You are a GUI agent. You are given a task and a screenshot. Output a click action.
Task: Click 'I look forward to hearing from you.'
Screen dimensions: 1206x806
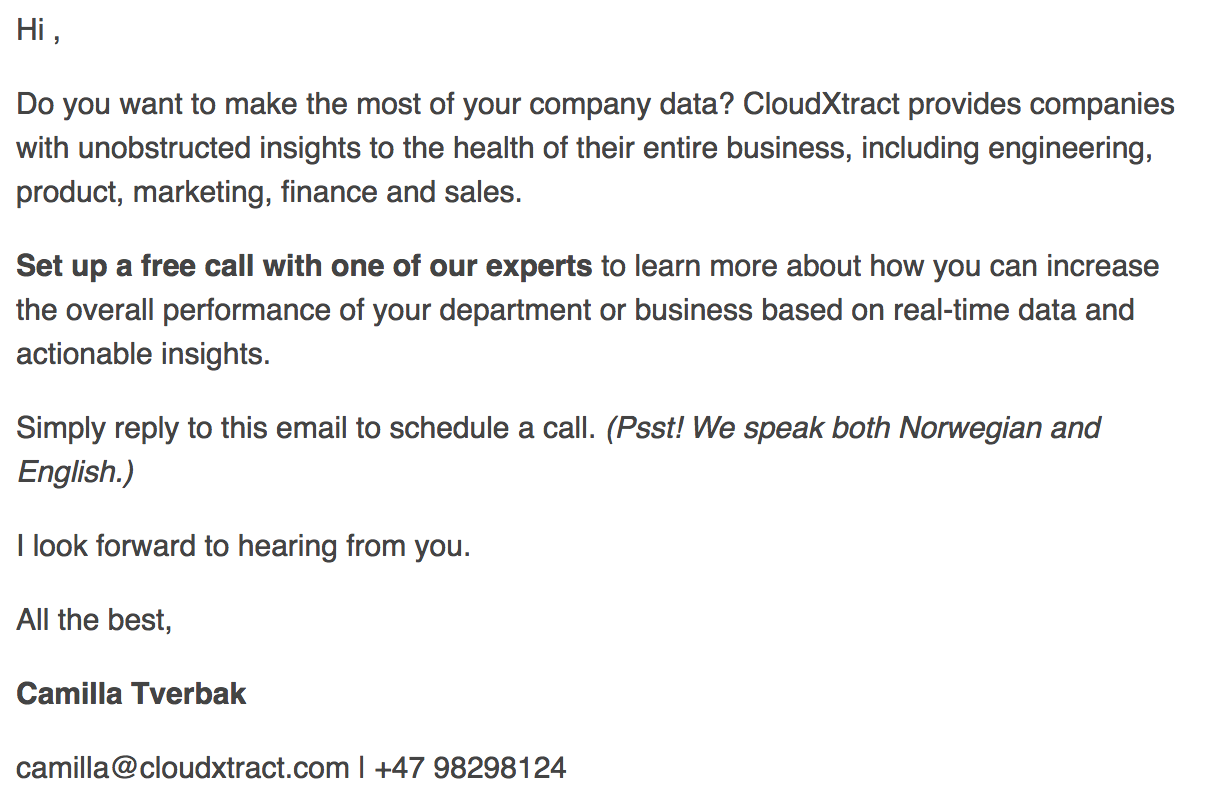coord(243,547)
